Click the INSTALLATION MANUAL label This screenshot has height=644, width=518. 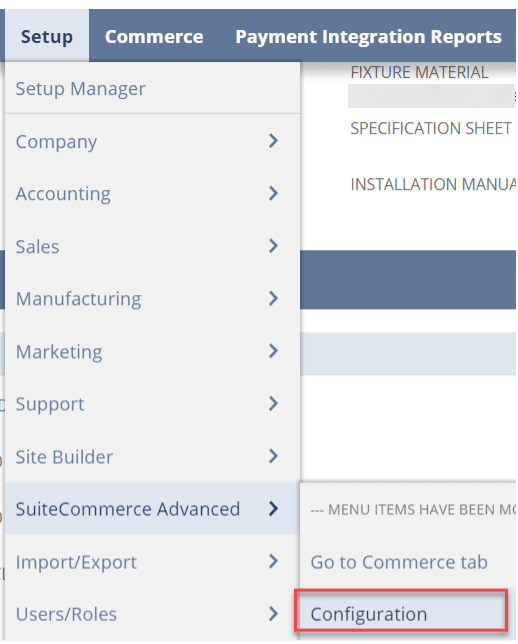tap(433, 184)
